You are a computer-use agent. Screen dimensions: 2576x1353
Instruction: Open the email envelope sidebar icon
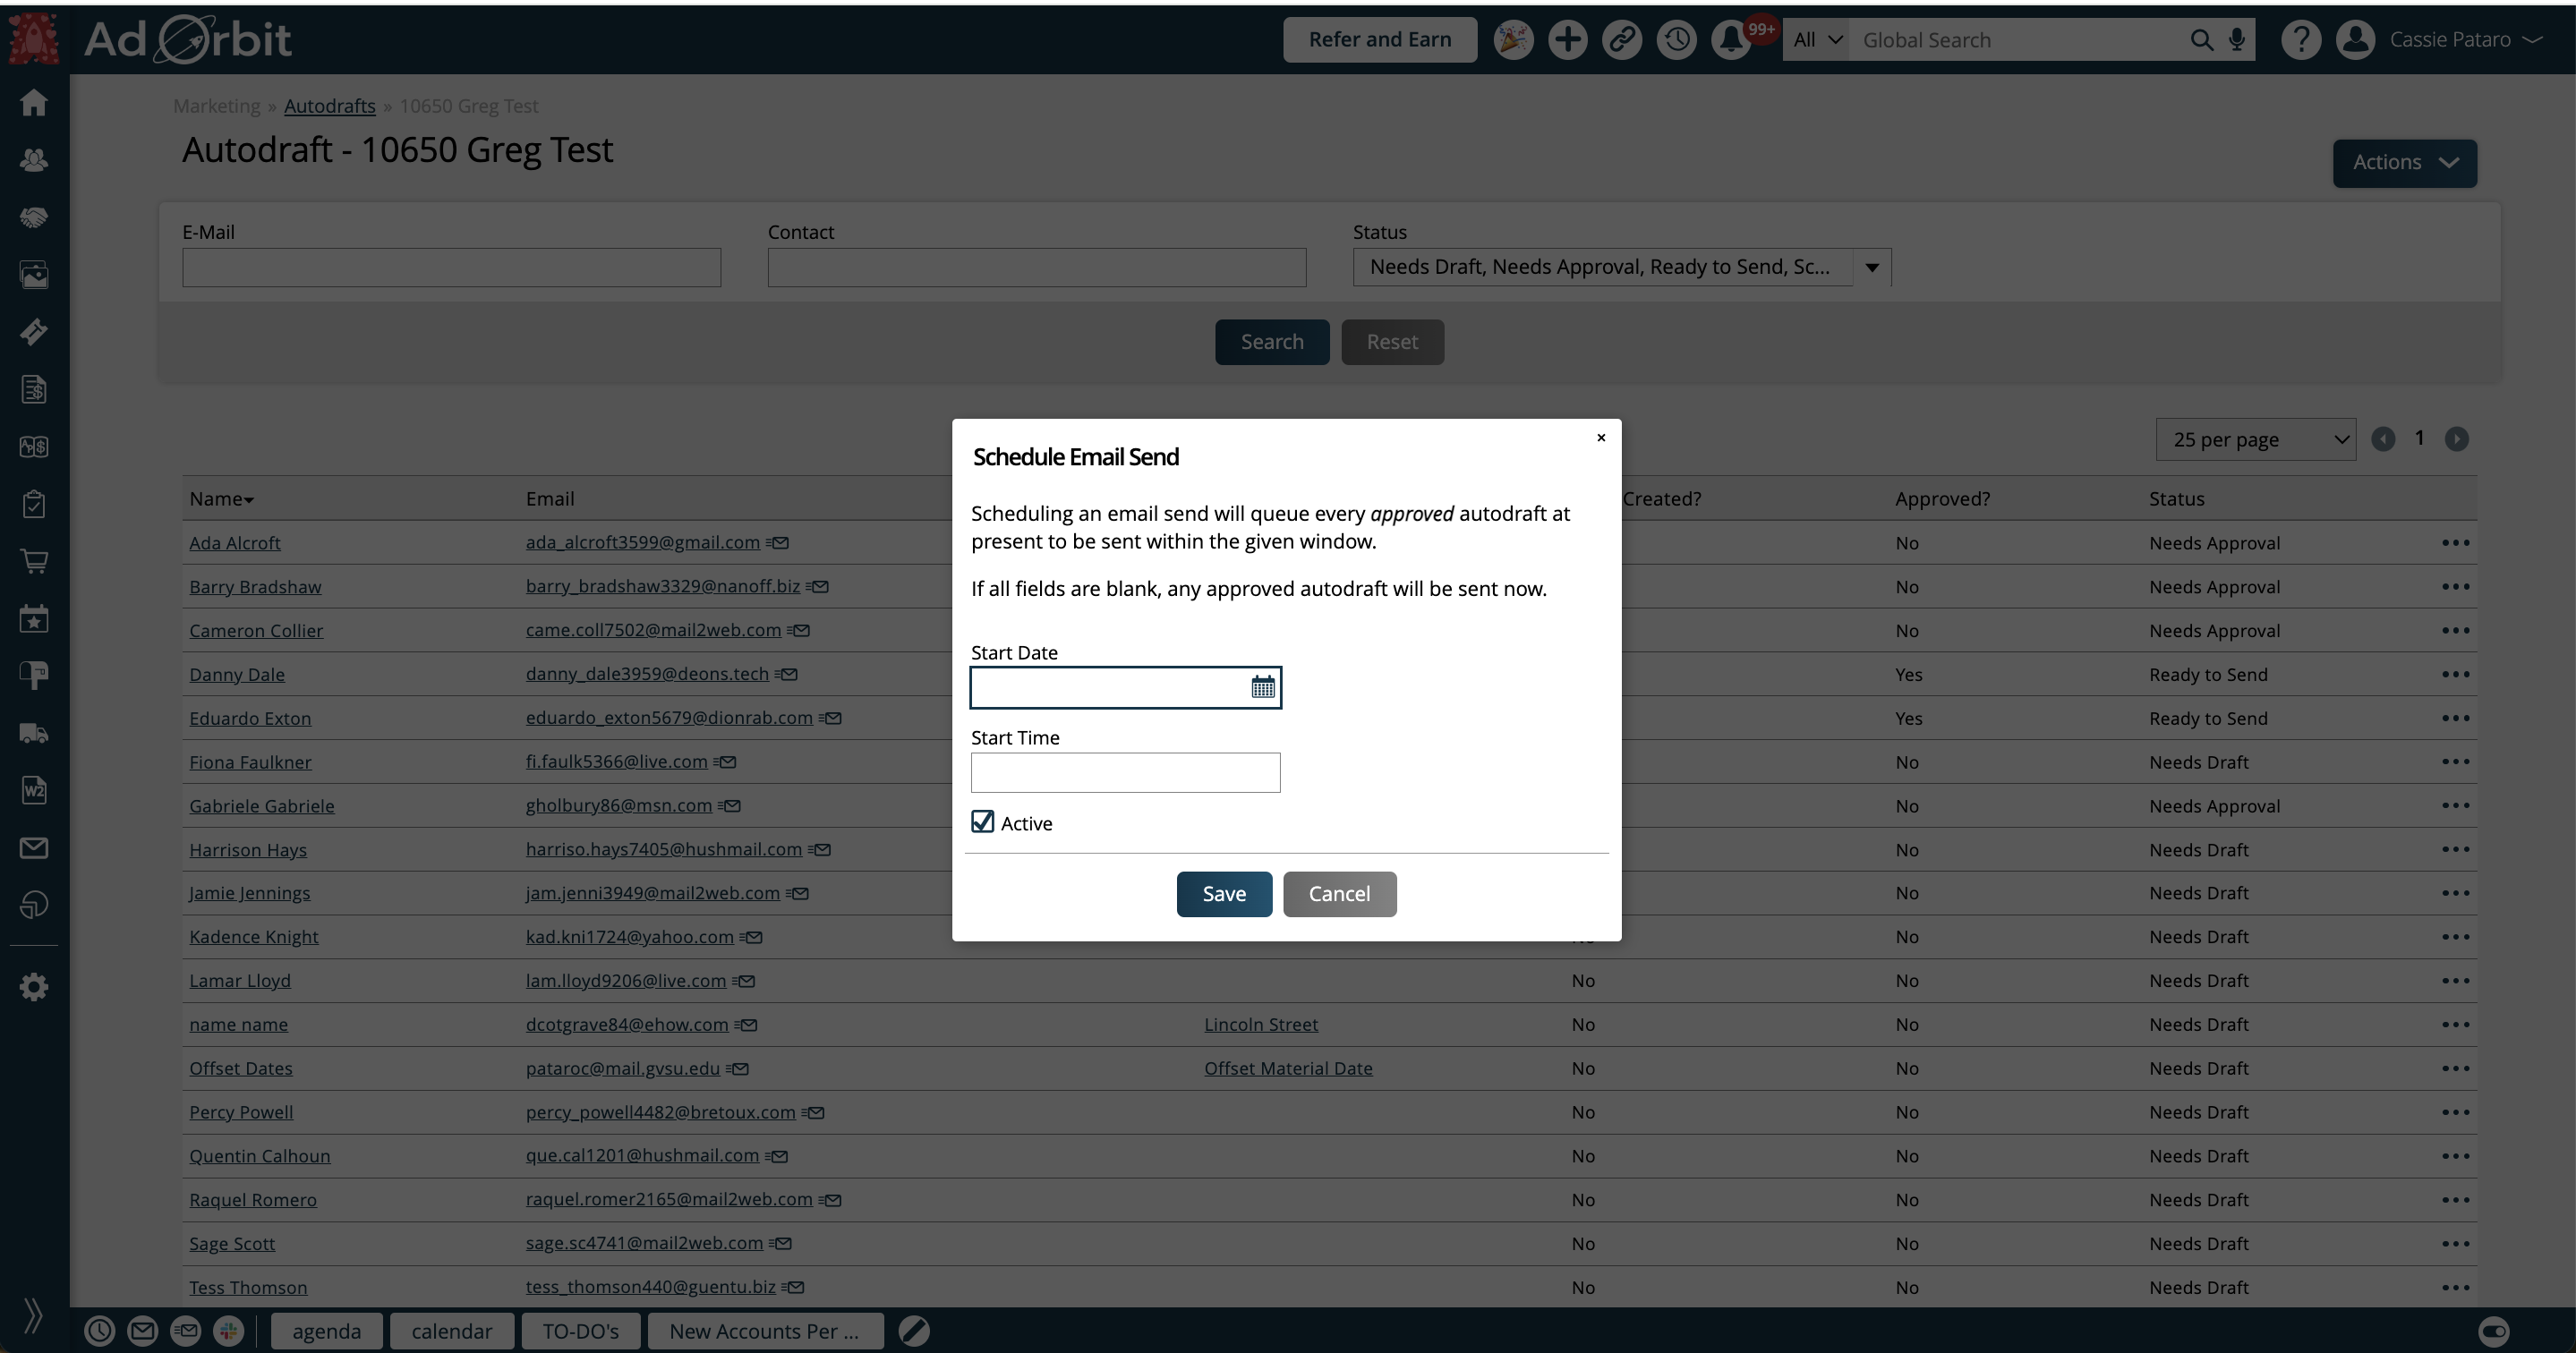click(34, 848)
